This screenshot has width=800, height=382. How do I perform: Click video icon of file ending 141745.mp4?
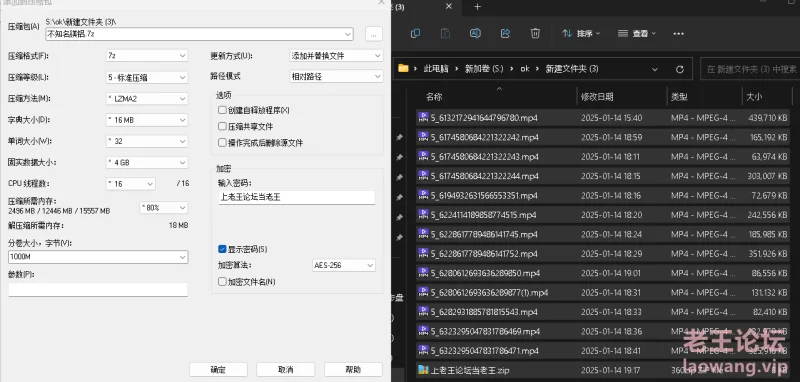(423, 234)
